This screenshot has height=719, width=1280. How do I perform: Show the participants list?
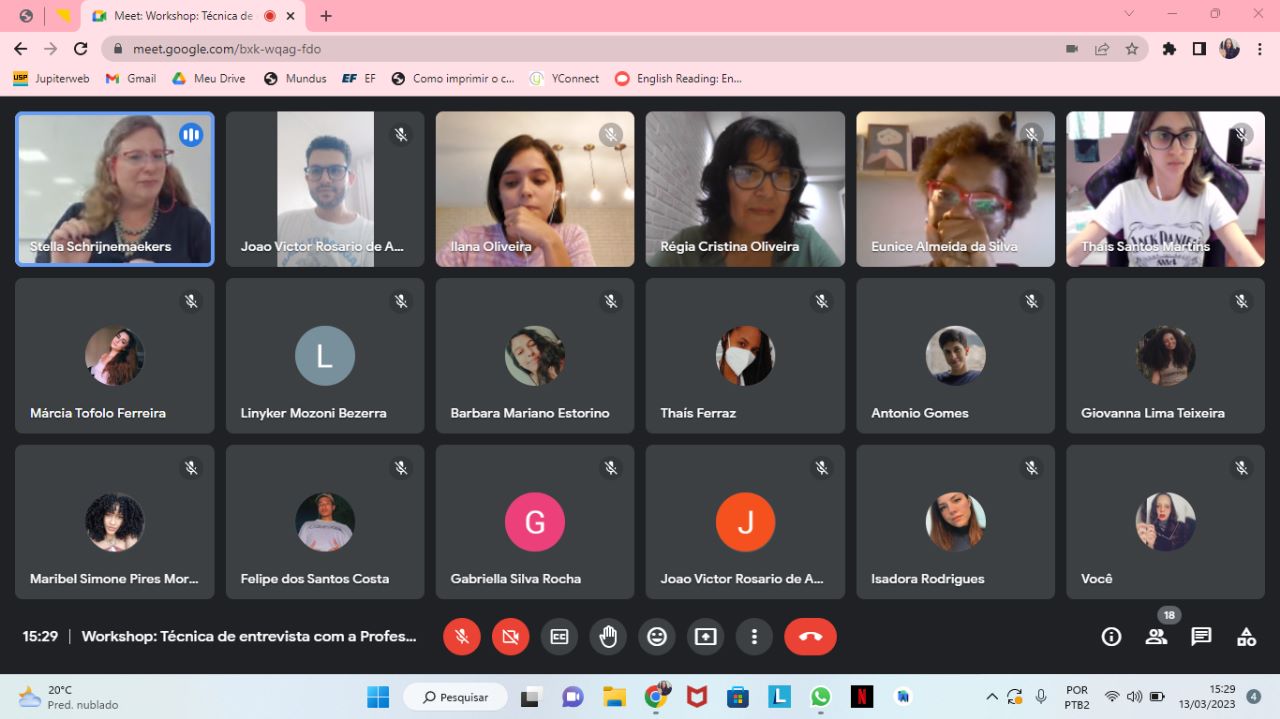click(1156, 636)
